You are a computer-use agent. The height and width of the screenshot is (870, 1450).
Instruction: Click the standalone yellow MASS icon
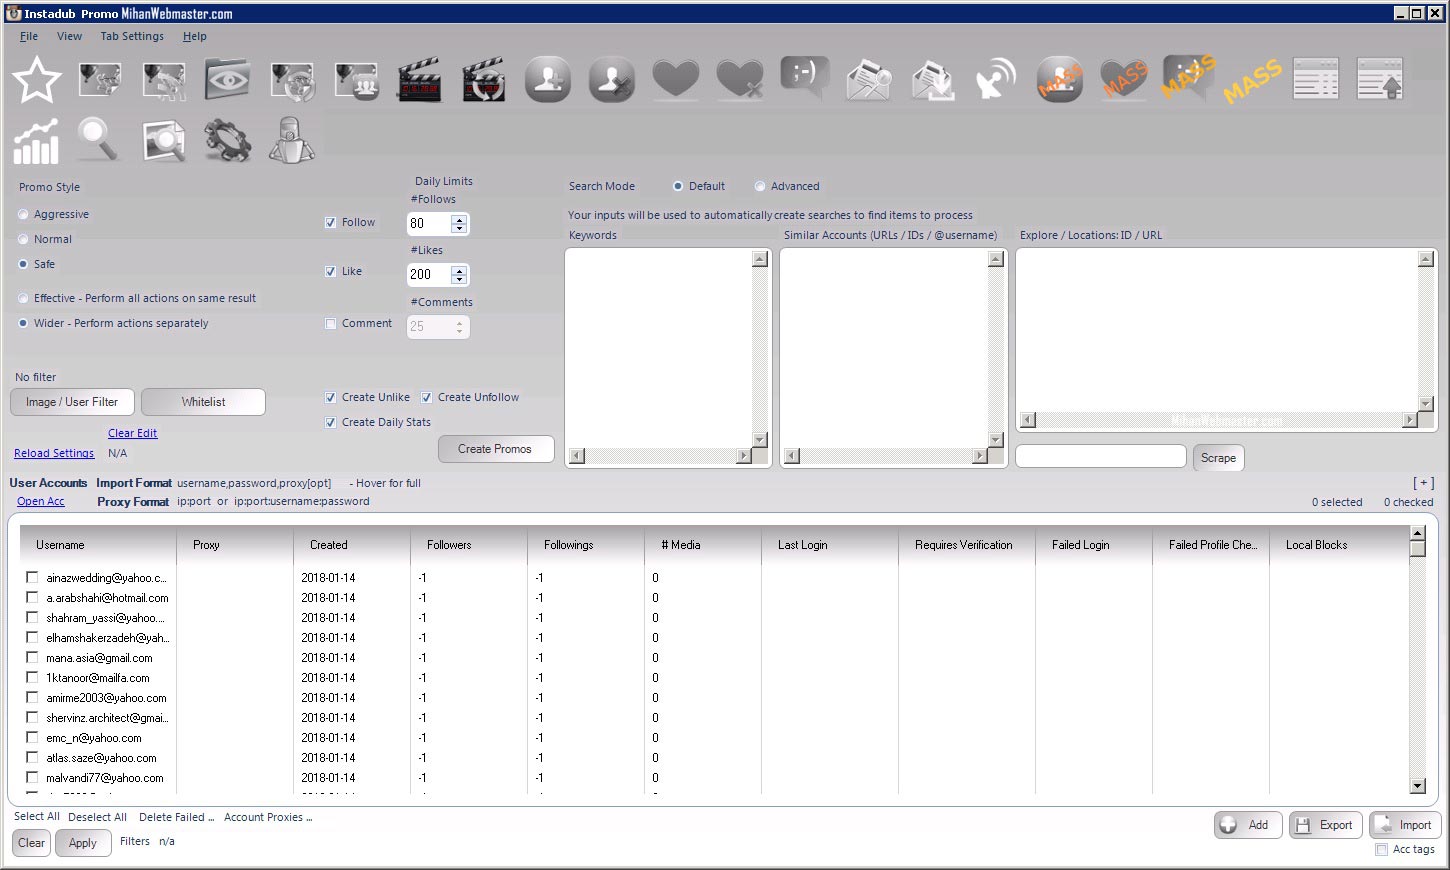pyautogui.click(x=1252, y=81)
